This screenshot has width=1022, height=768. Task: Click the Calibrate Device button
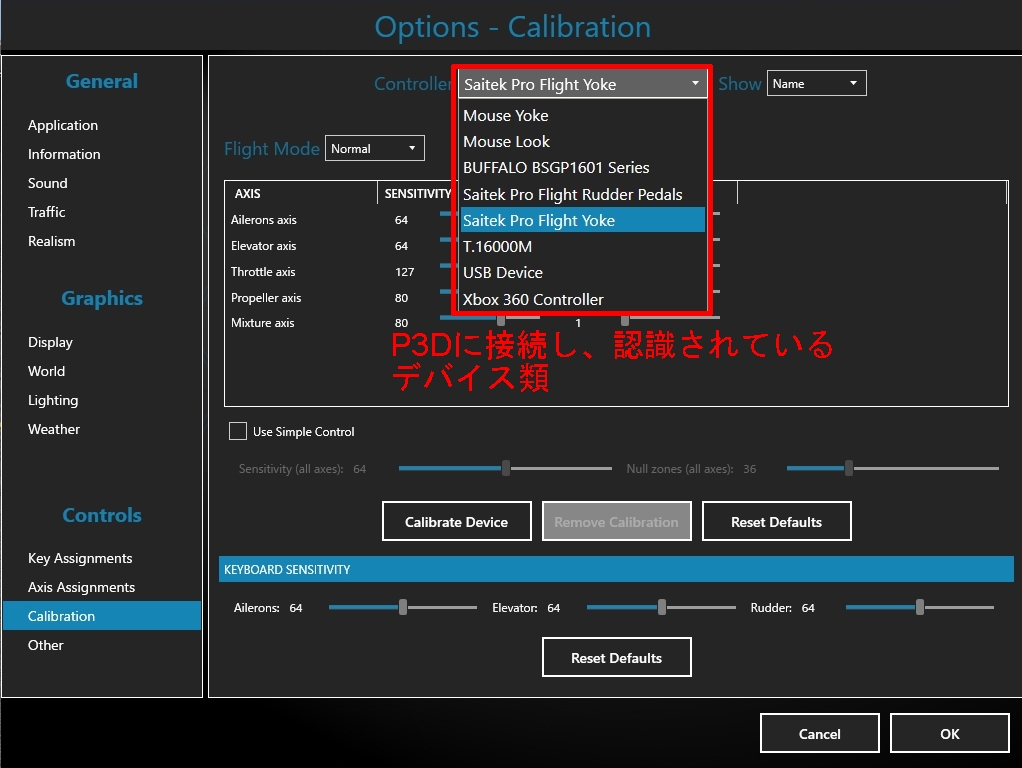tap(456, 521)
